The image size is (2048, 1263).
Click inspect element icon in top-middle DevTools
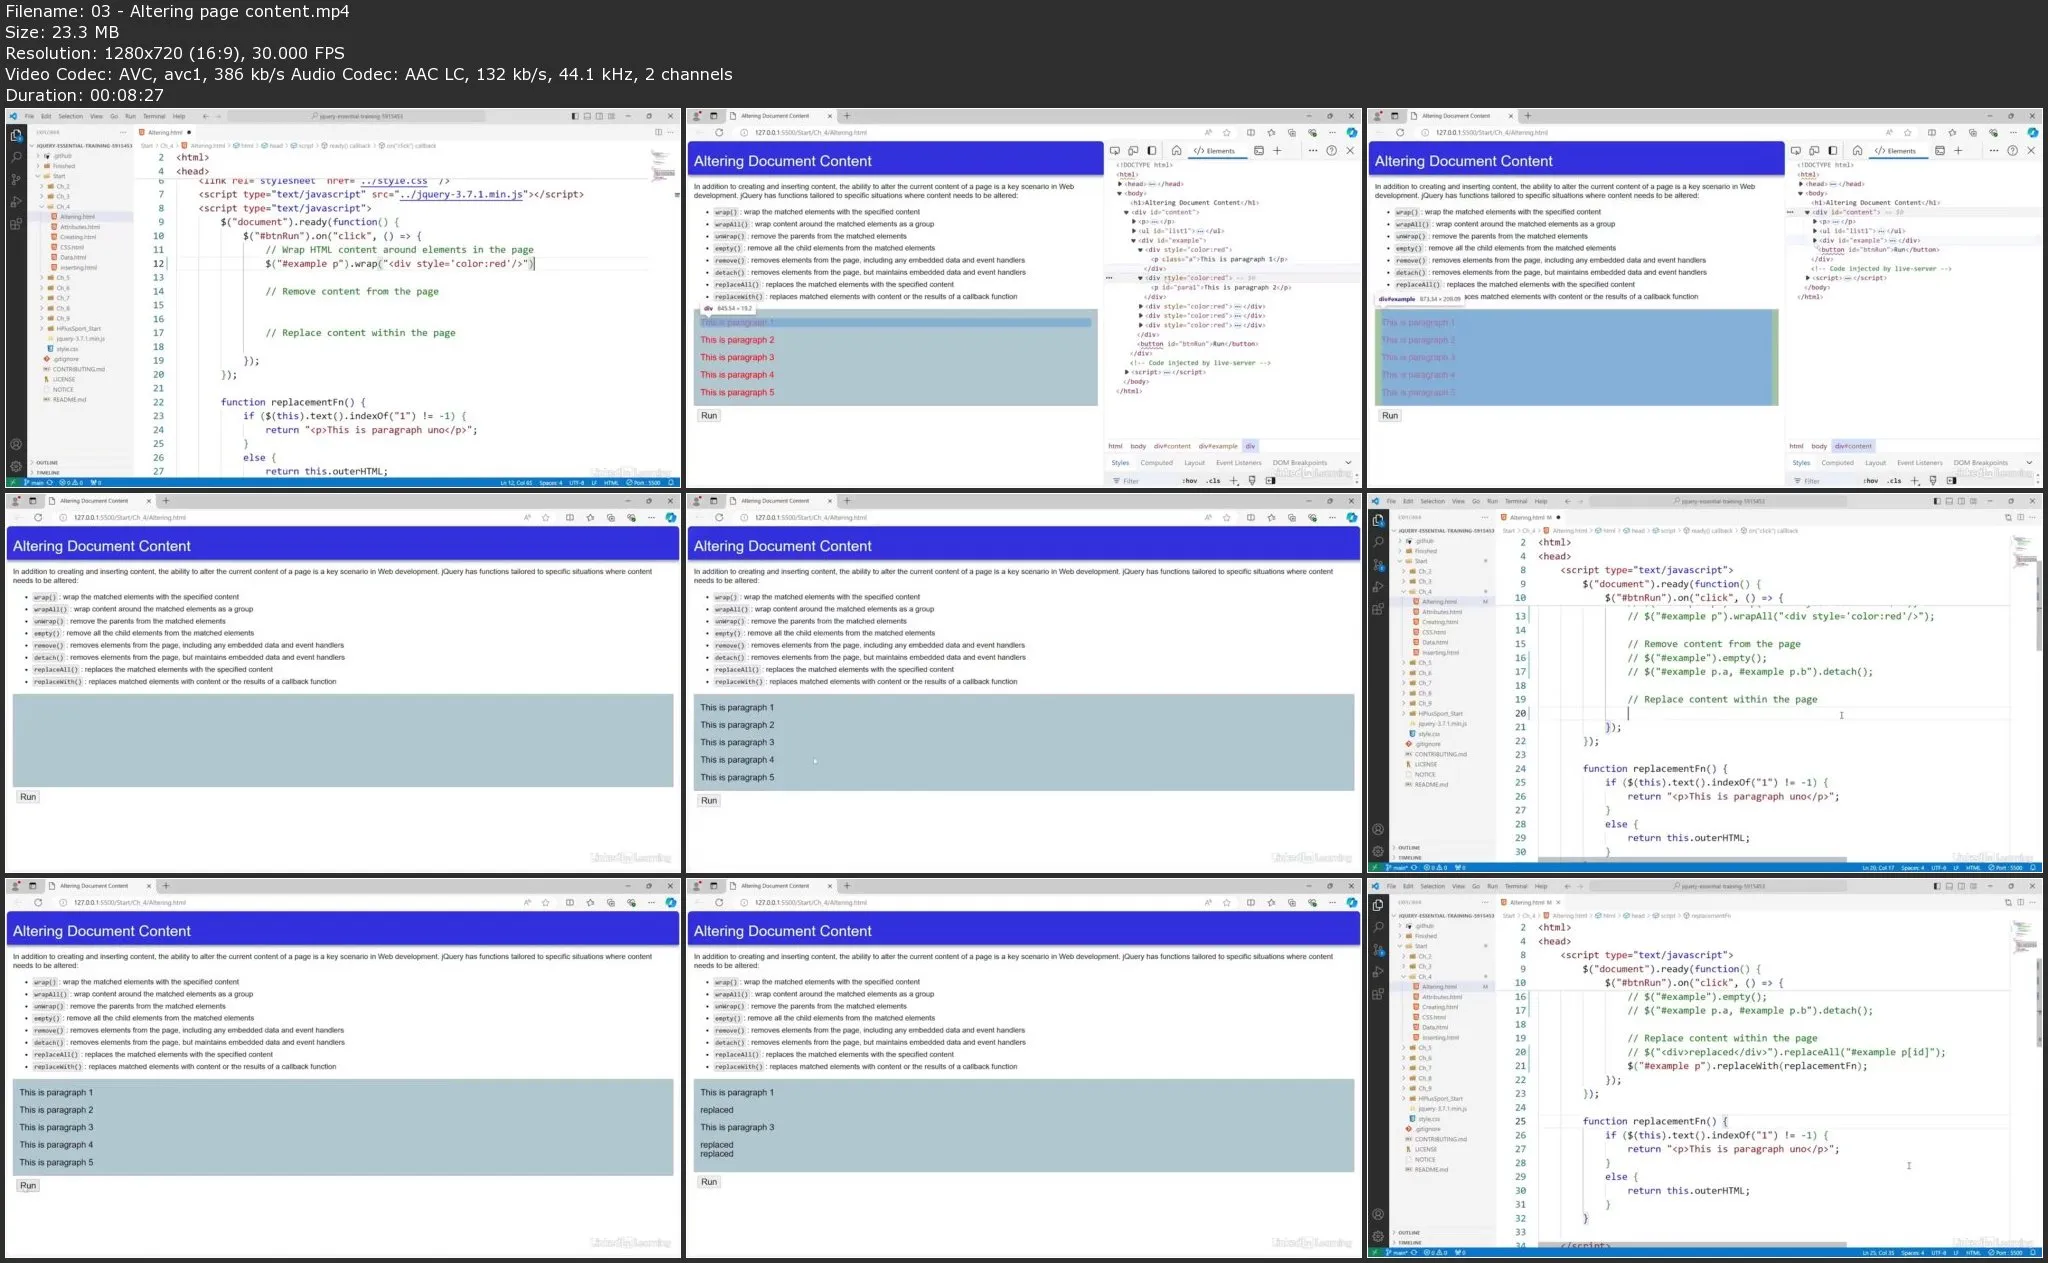click(1116, 151)
